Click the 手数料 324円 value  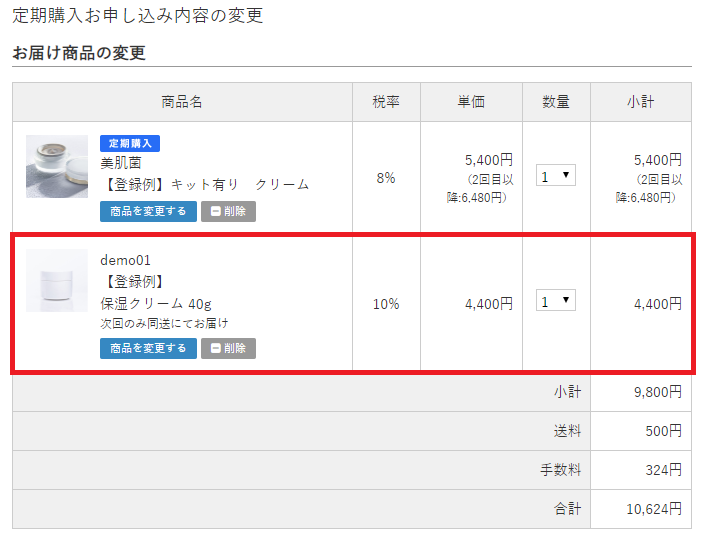(664, 470)
